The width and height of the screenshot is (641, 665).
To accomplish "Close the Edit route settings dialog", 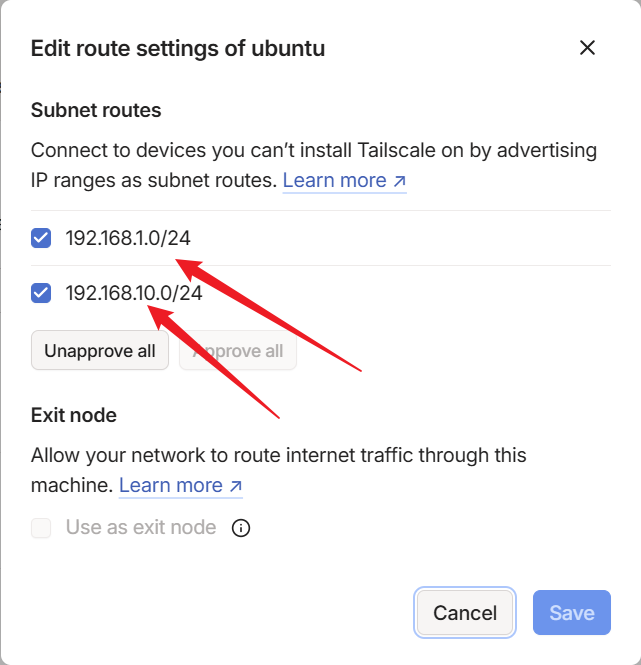I will (587, 48).
